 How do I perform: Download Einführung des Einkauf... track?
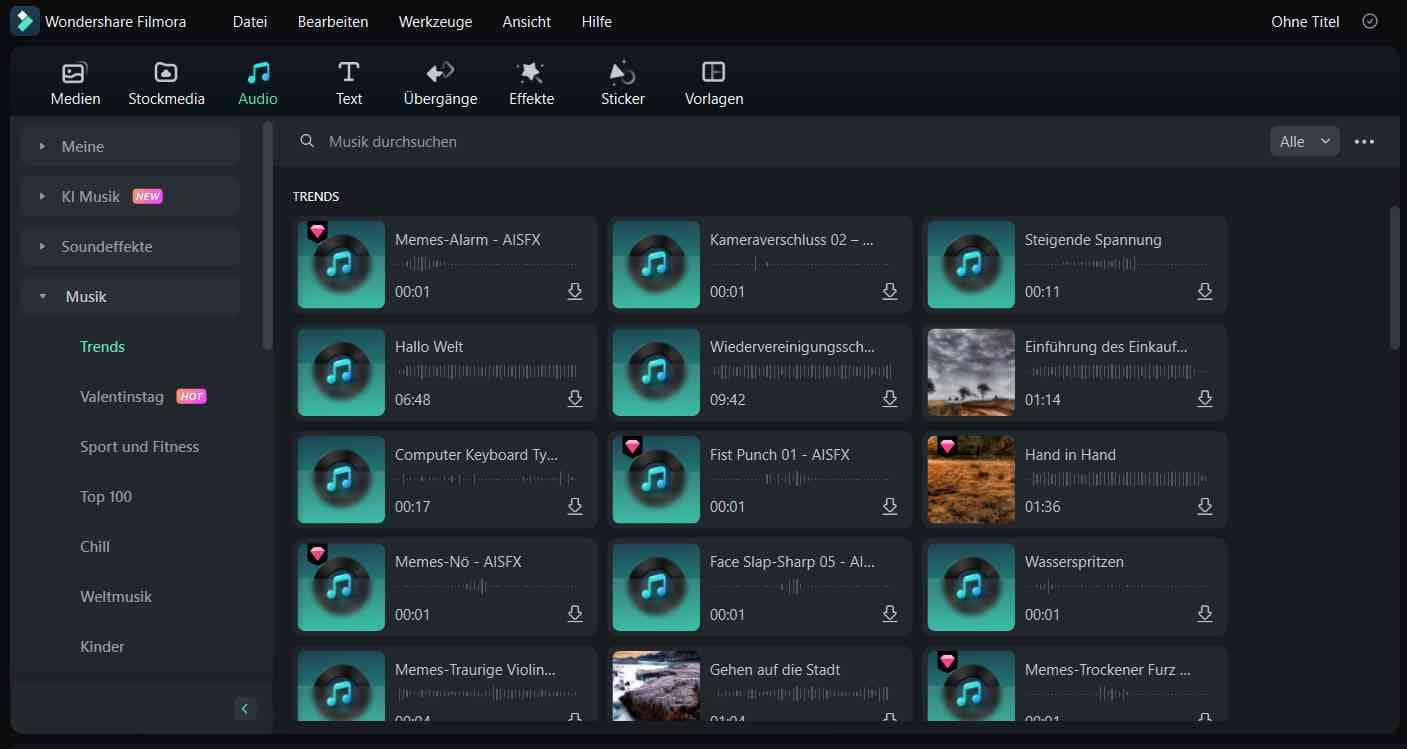tap(1205, 398)
